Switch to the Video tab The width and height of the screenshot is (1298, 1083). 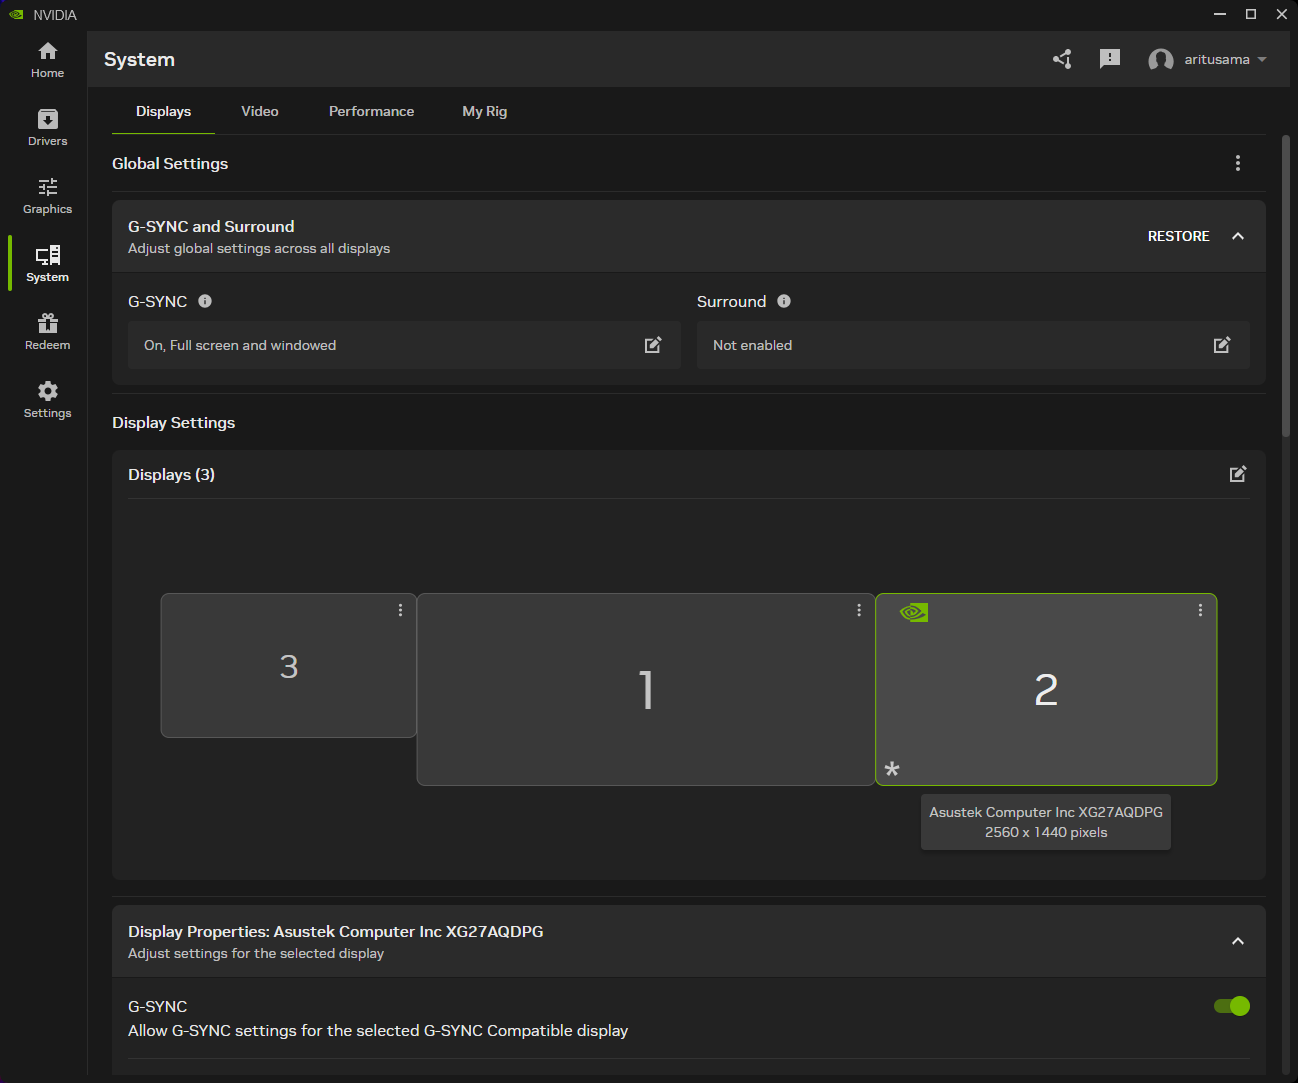[260, 112]
